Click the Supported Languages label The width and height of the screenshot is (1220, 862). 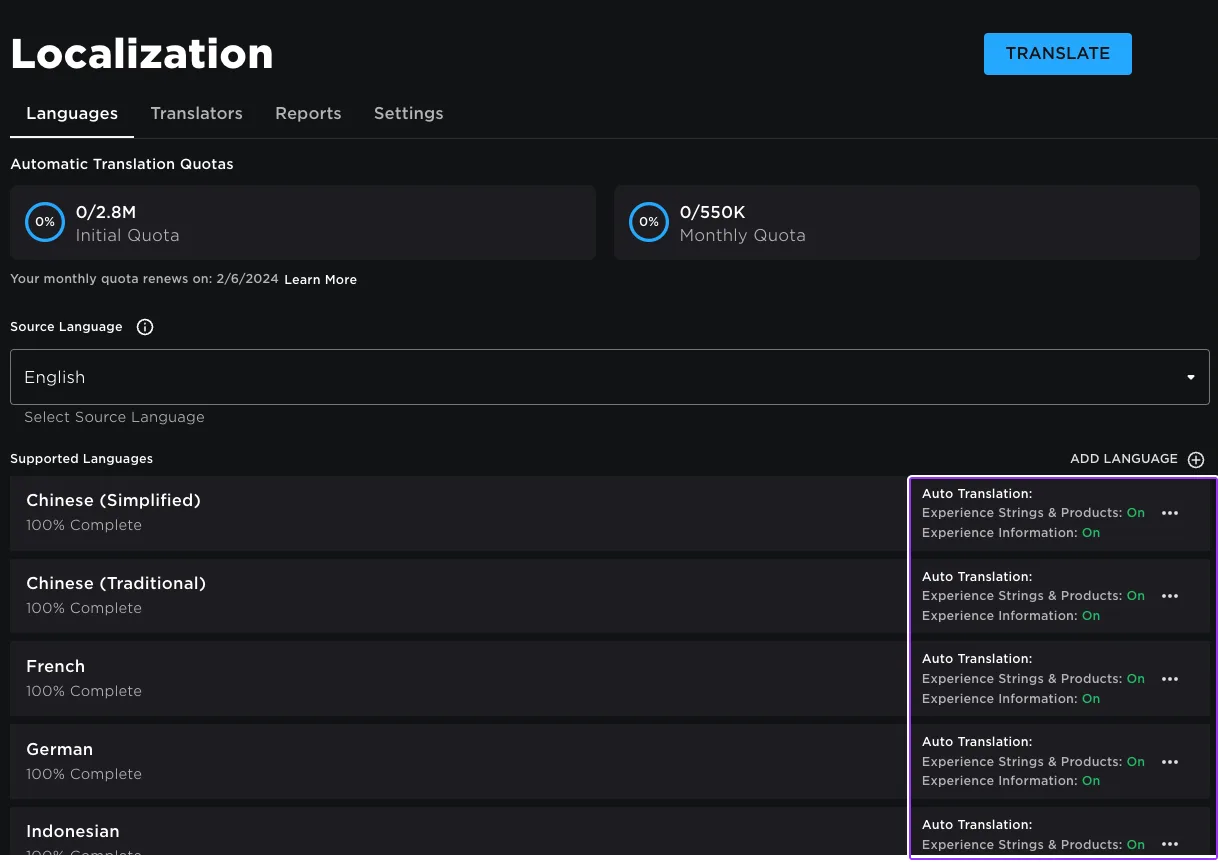pos(82,459)
